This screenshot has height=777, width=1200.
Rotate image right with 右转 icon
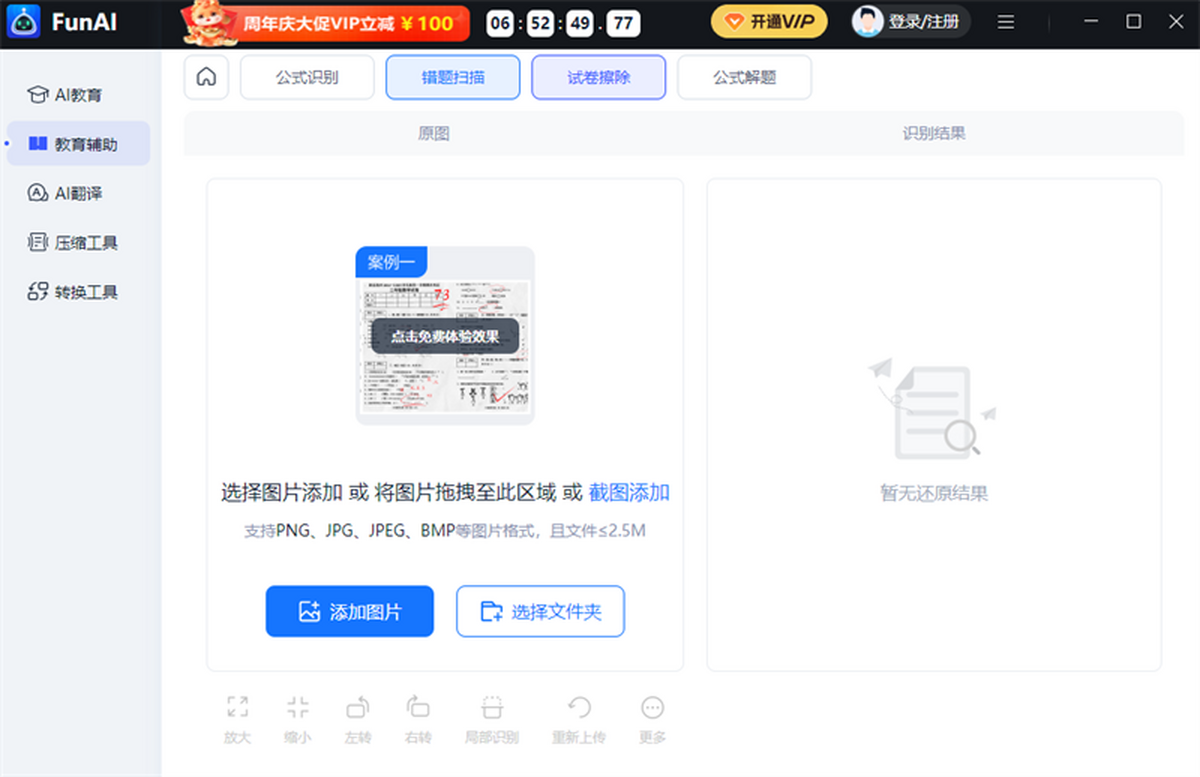click(x=418, y=708)
